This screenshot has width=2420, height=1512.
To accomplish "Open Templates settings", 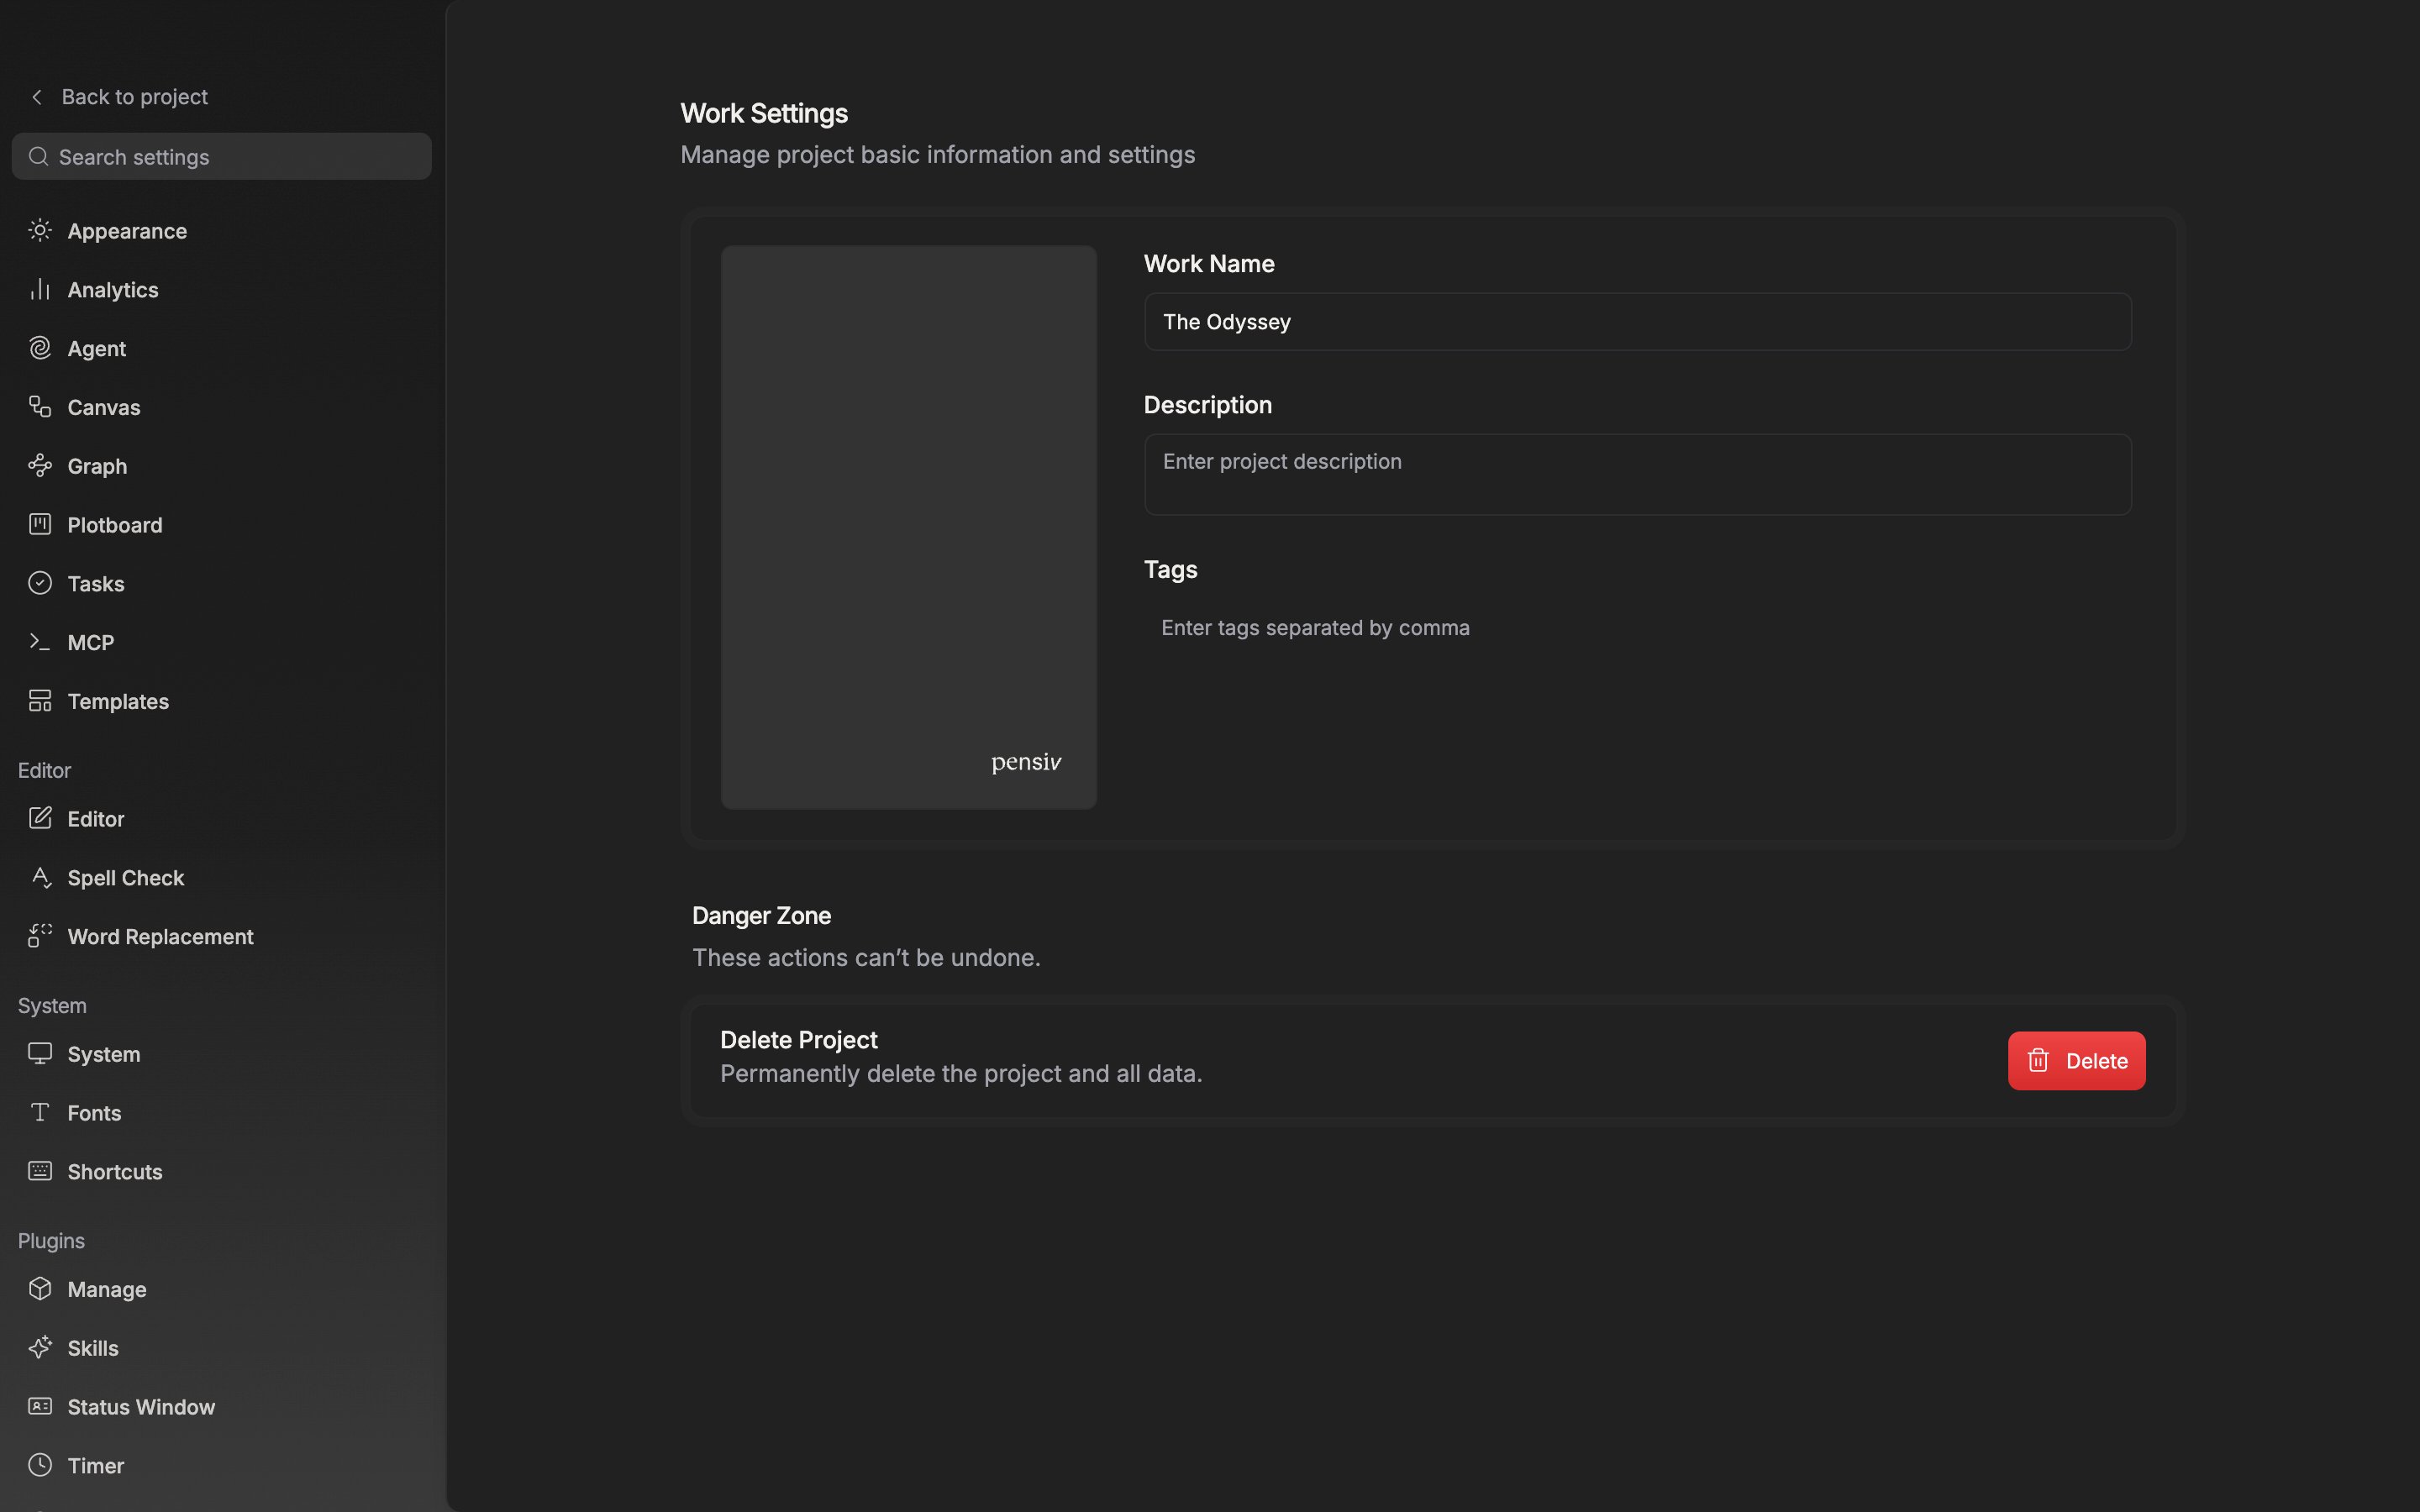I will coord(221,701).
